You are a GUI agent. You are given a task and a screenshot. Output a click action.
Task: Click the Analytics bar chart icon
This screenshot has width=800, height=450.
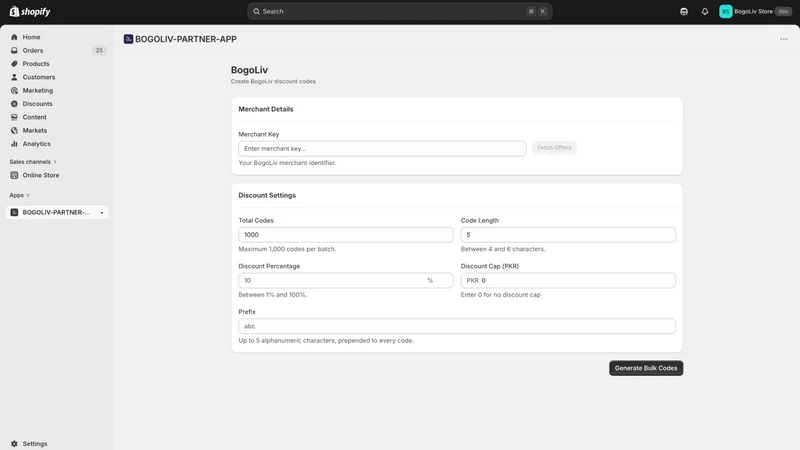pyautogui.click(x=14, y=144)
